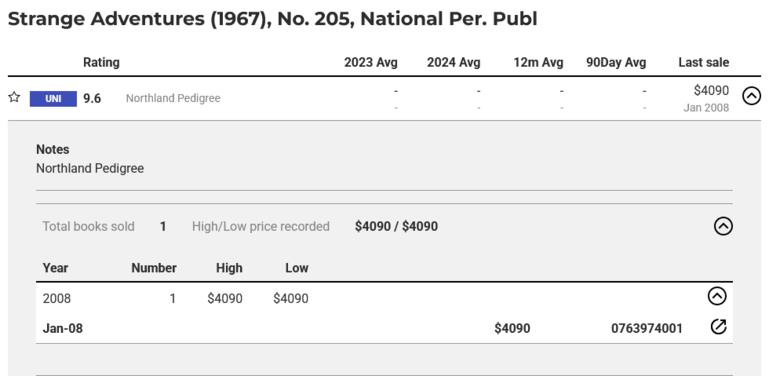
Task: Click the High column header
Action: click(229, 268)
